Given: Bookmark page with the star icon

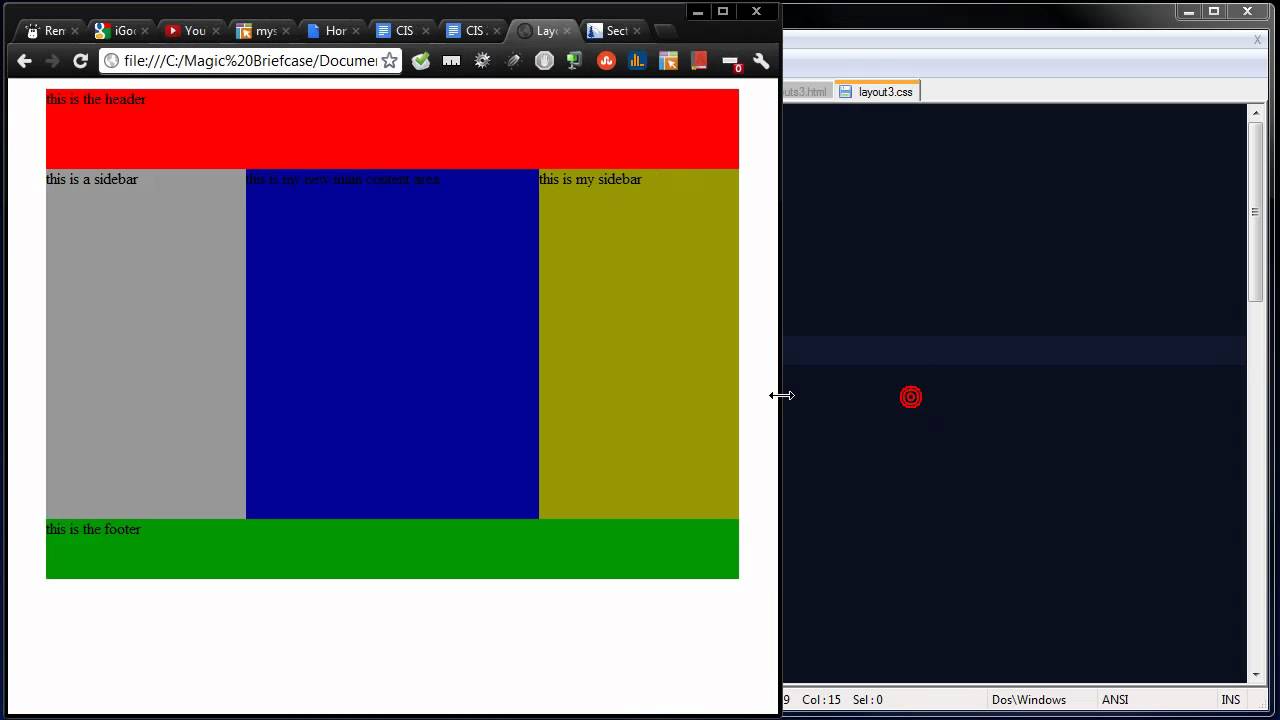Looking at the screenshot, I should [389, 61].
